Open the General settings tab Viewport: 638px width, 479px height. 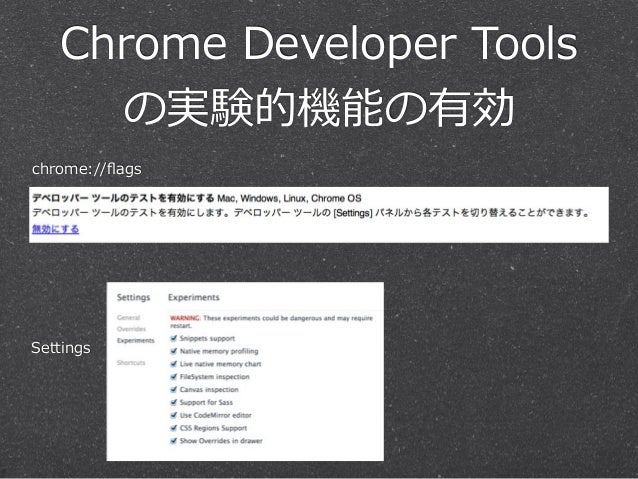point(128,317)
